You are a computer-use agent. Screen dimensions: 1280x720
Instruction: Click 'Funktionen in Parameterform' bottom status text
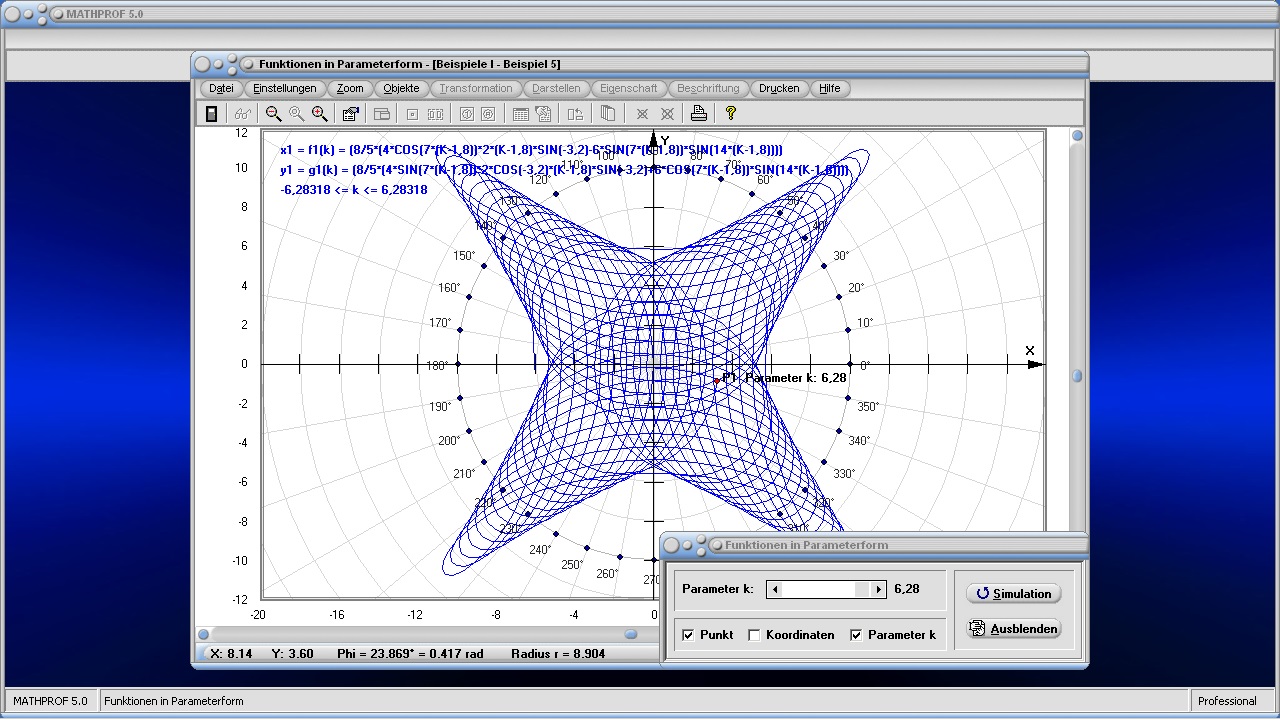coord(174,701)
